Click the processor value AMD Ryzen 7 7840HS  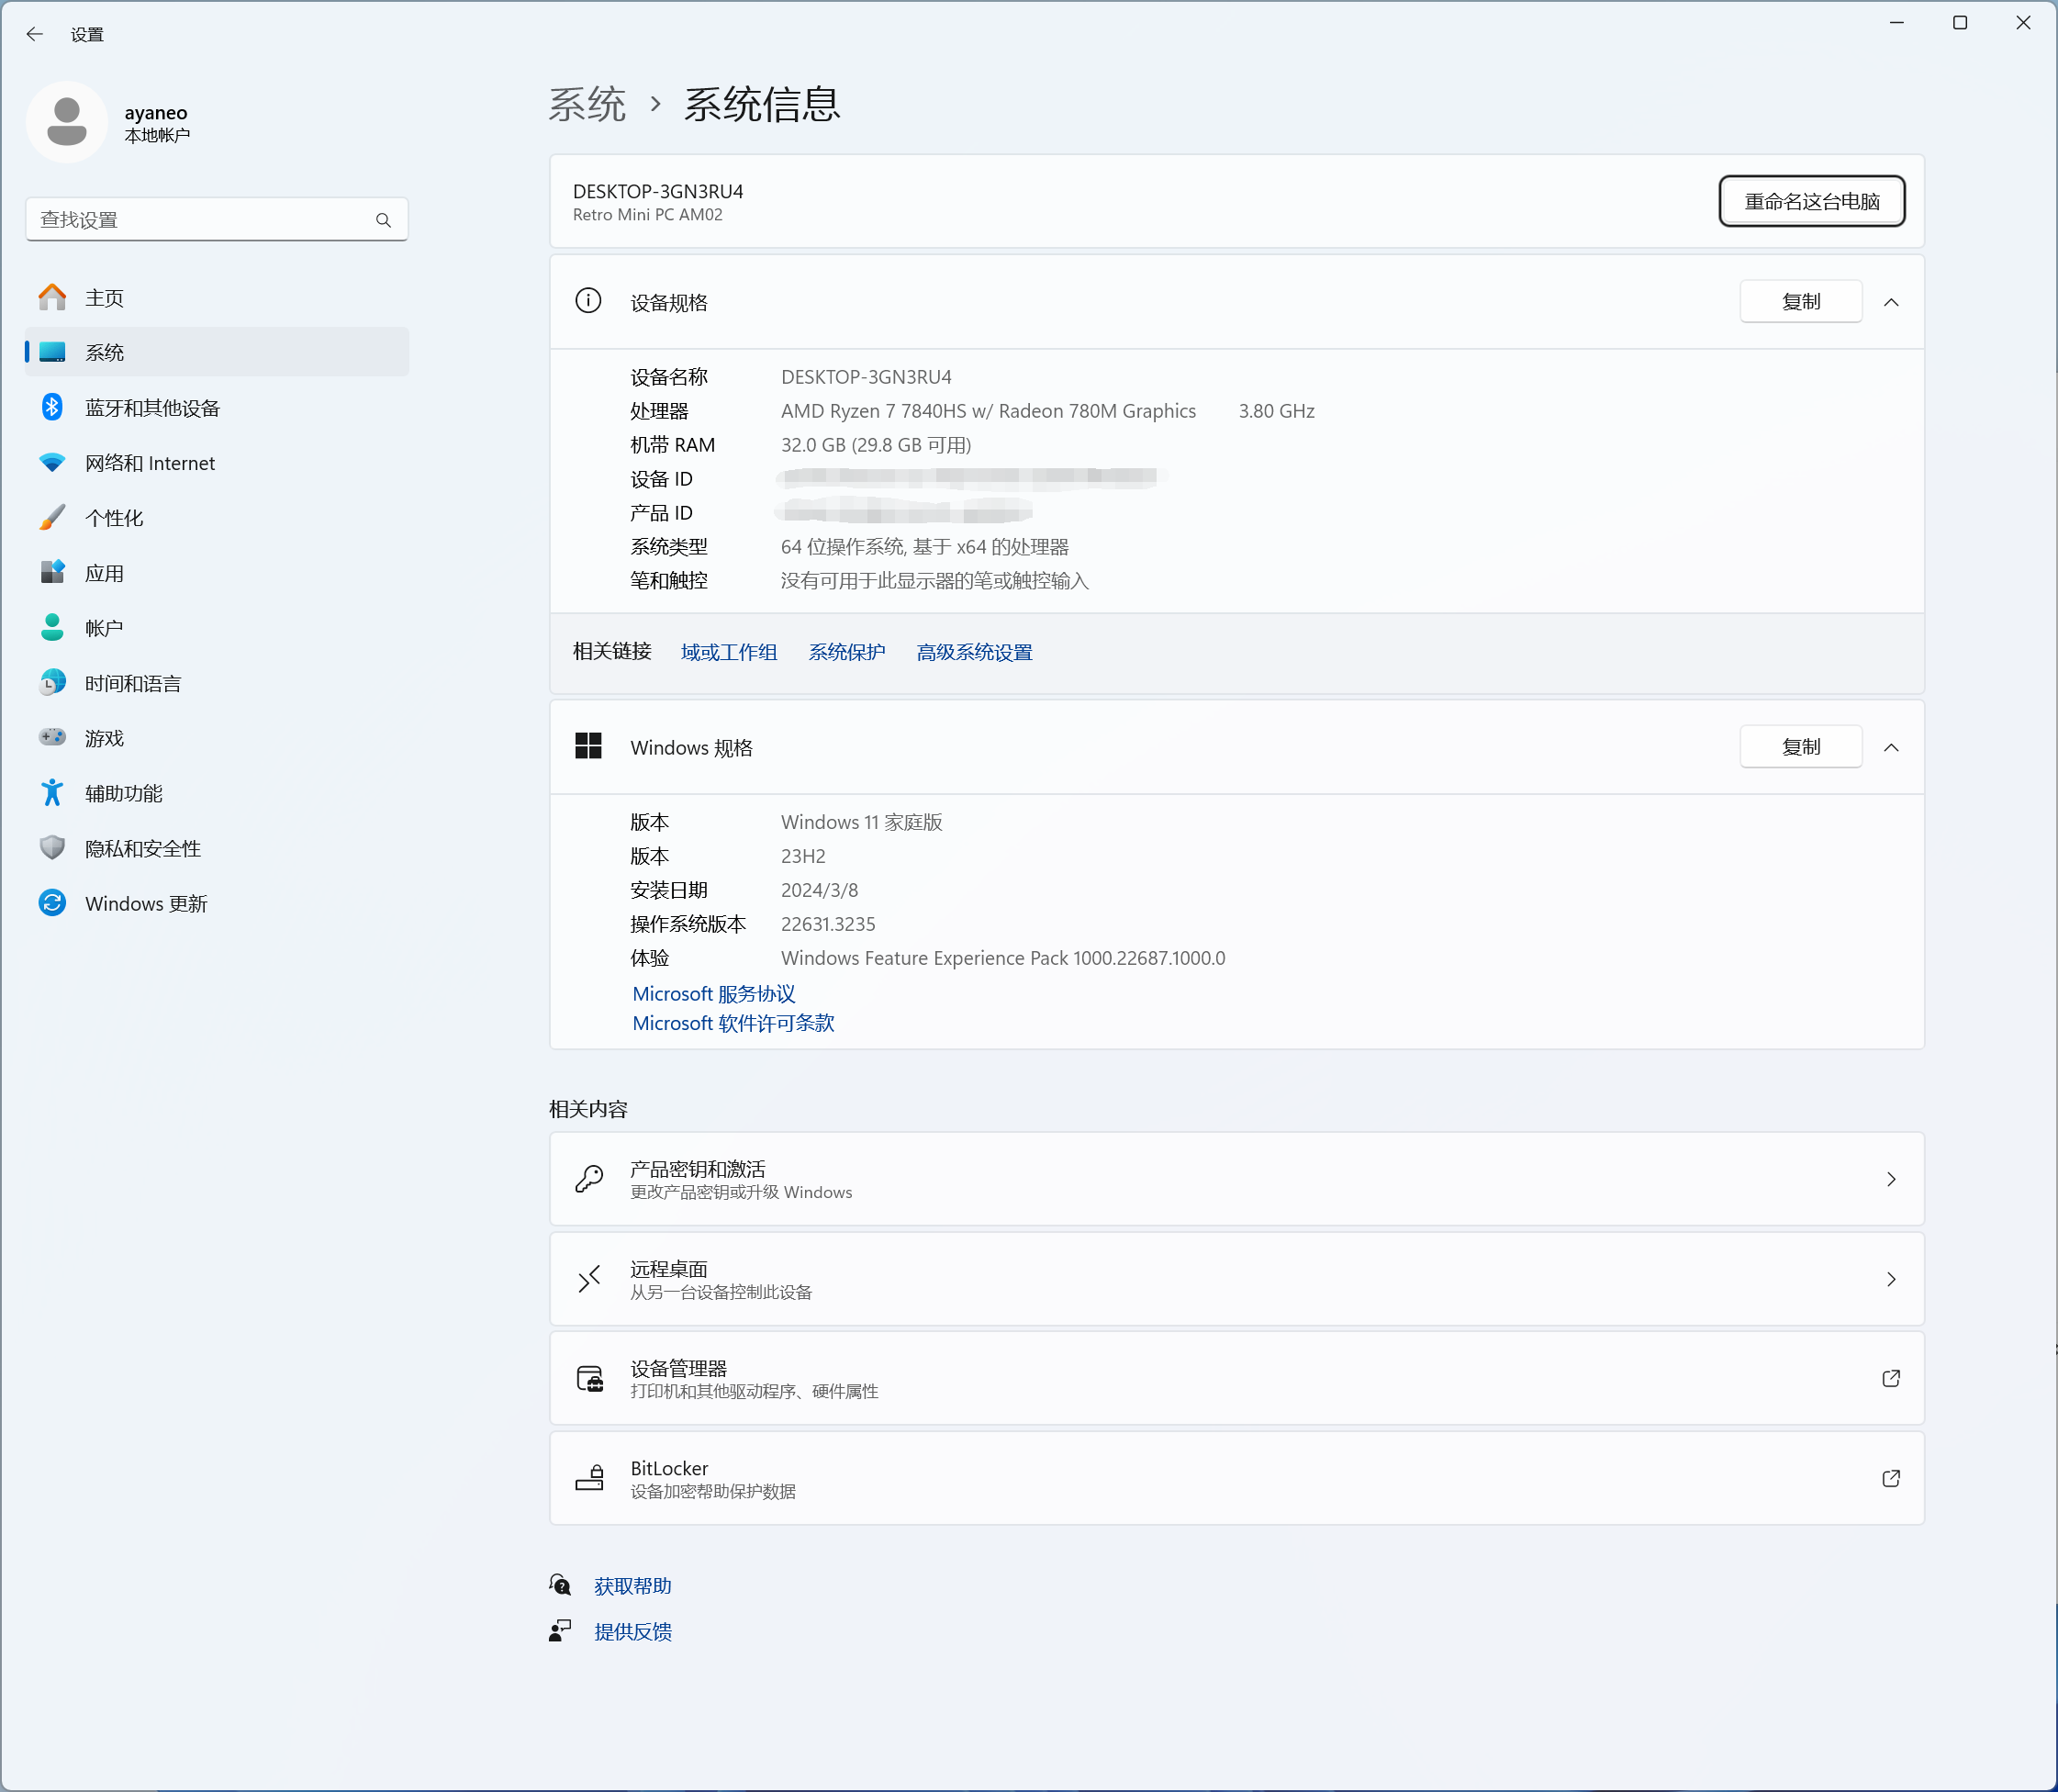tap(988, 411)
